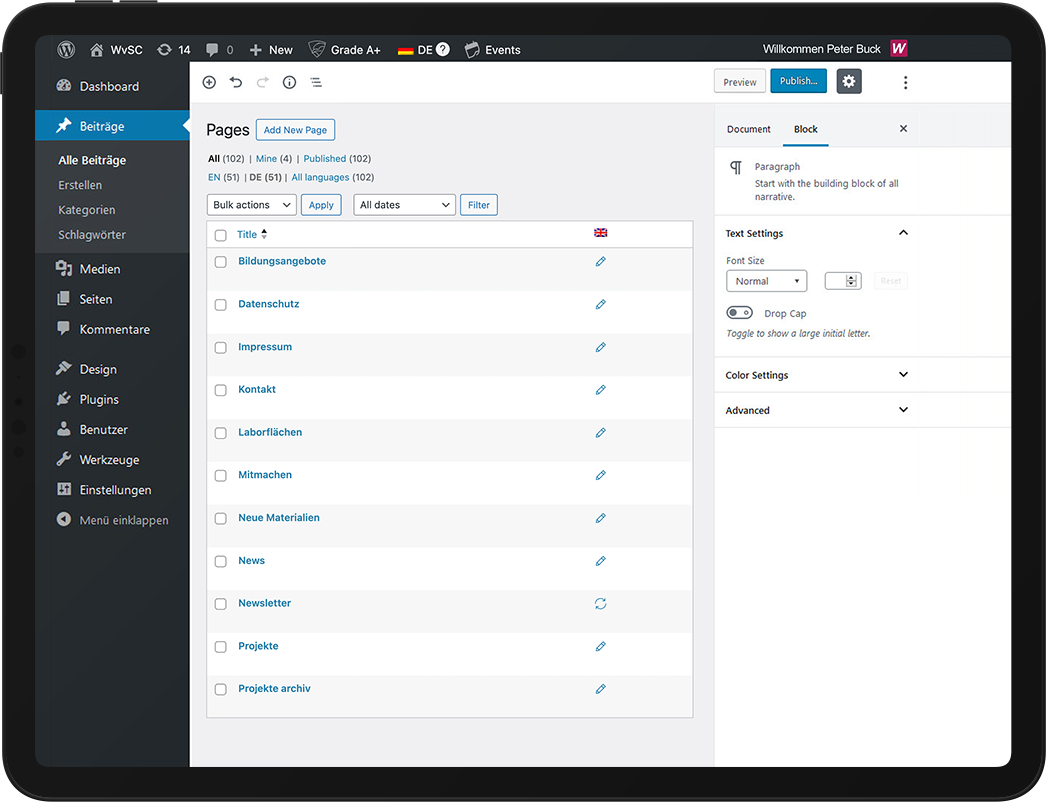Toggle the settings gear button
Image resolution: width=1046 pixels, height=802 pixels.
pos(849,81)
